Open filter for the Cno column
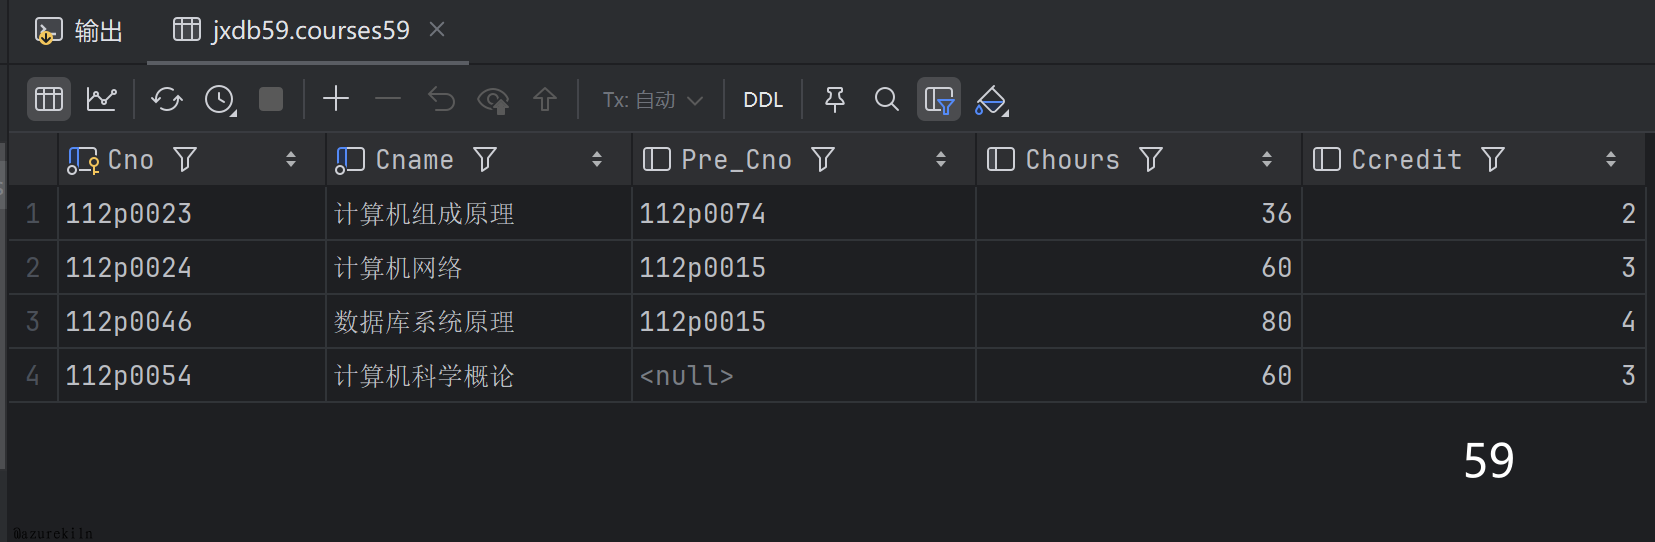 (x=185, y=160)
